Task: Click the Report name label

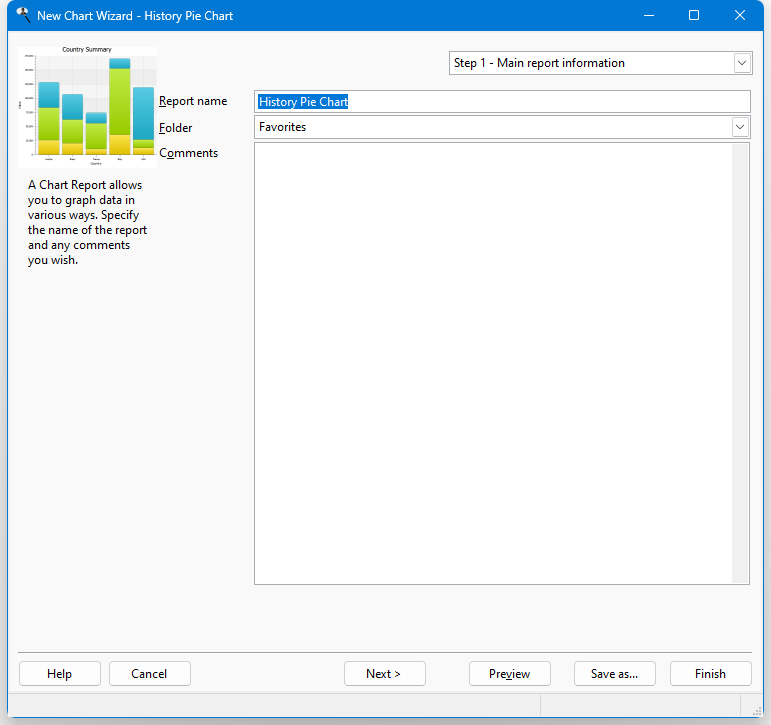Action: tap(193, 101)
